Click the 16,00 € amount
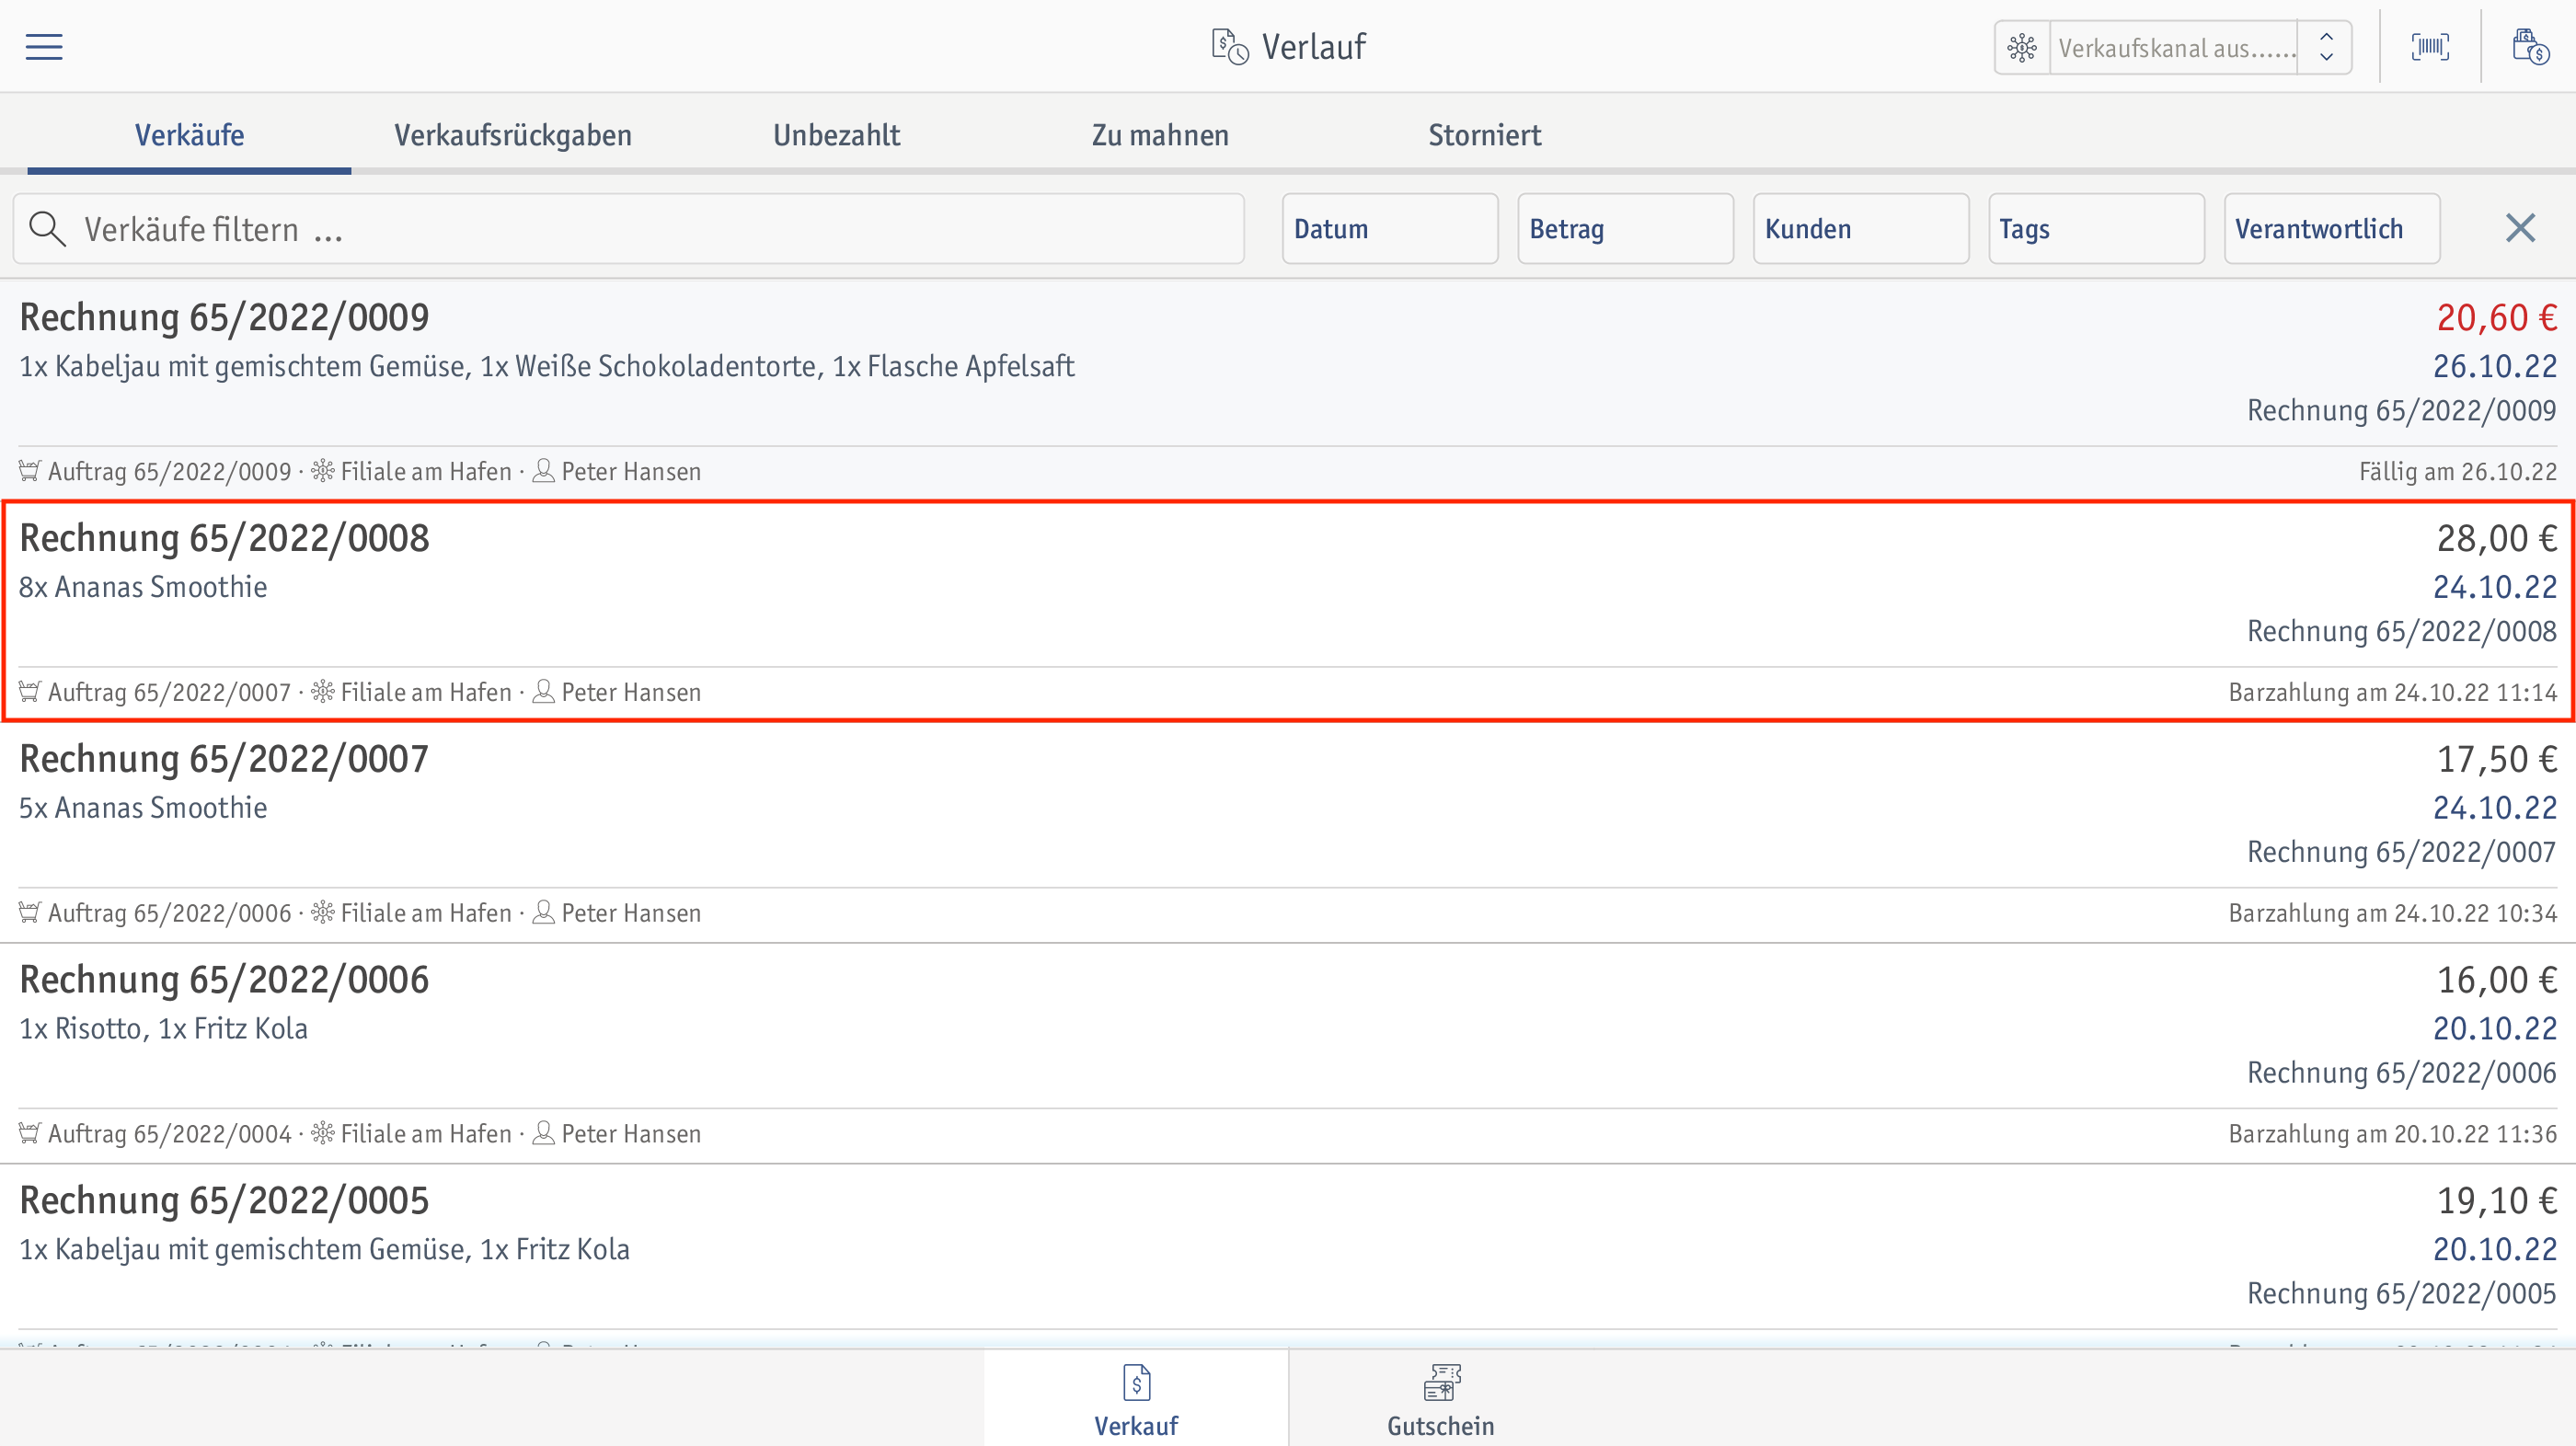Screen dimensions: 2576x1446 (2496, 981)
